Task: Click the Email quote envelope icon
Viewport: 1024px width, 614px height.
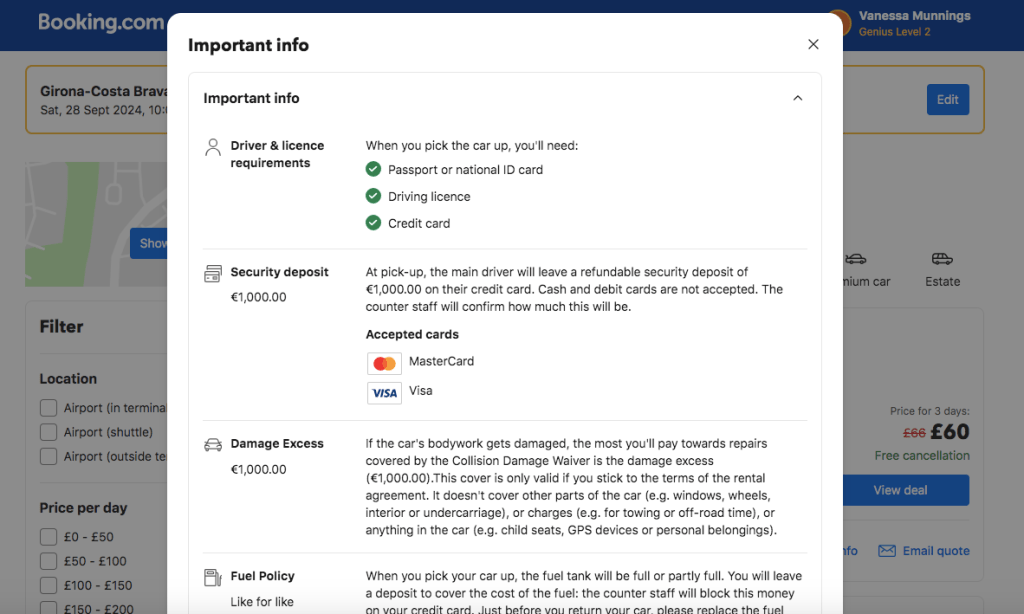Action: [x=886, y=551]
